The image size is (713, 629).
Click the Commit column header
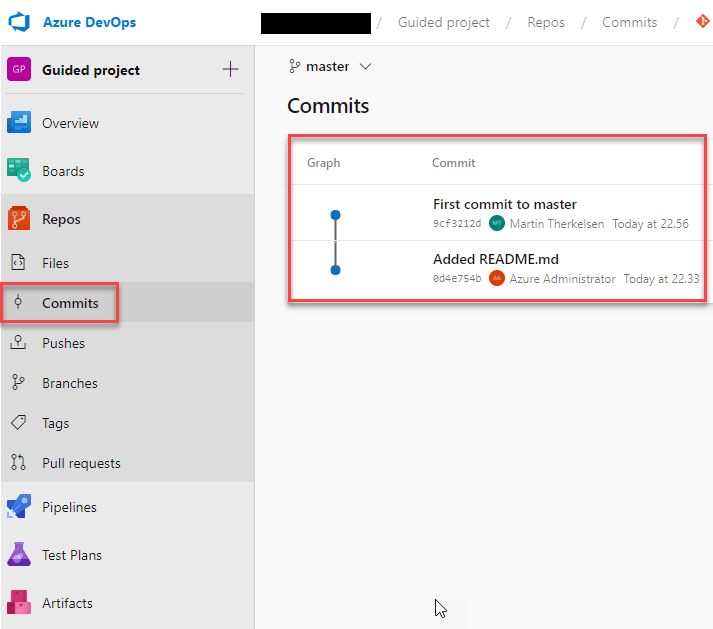453,163
